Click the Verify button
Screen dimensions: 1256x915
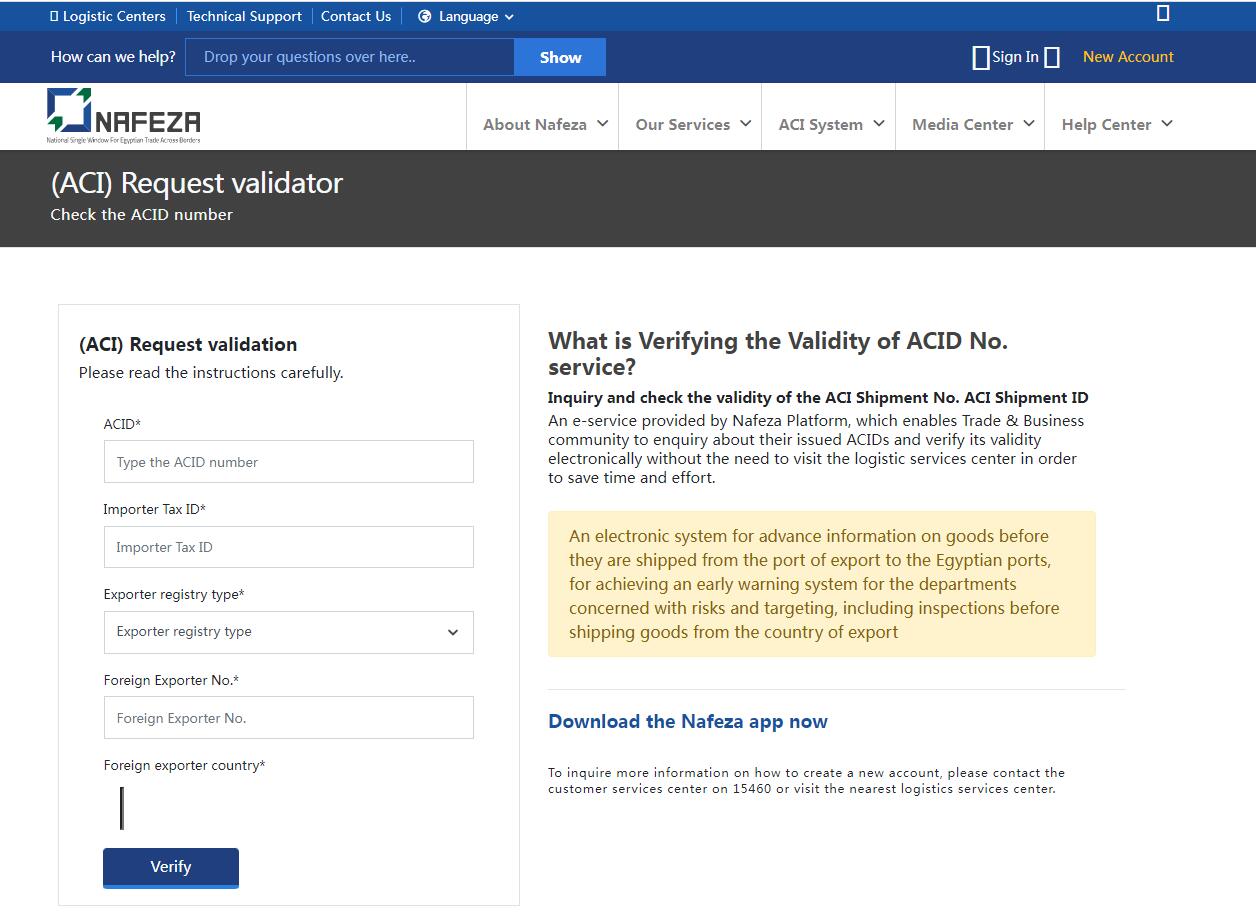[x=170, y=866]
